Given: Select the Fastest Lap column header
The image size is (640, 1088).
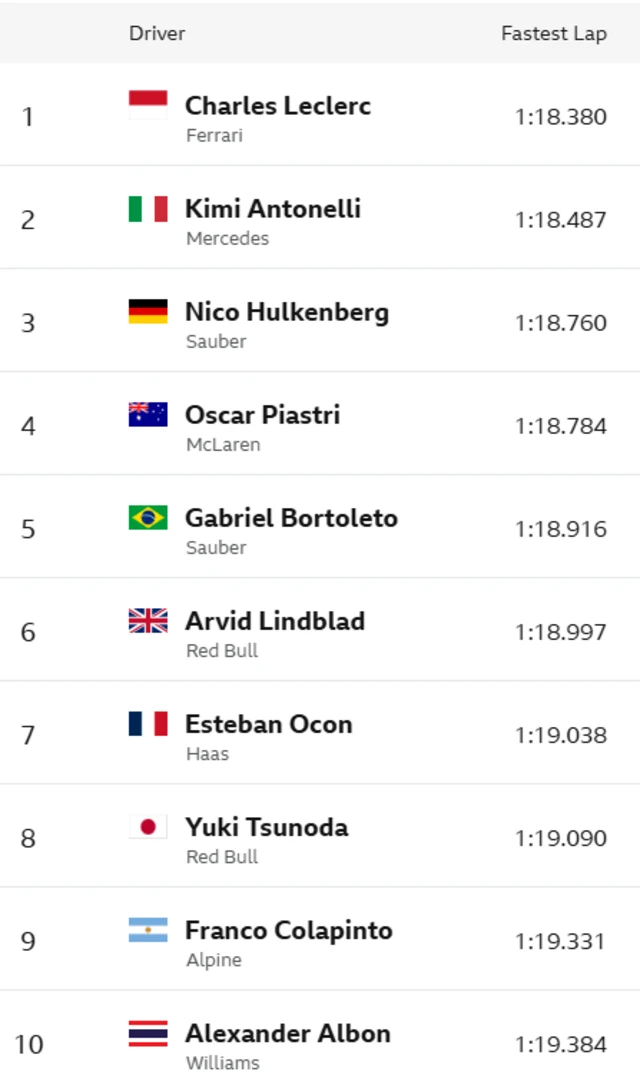Looking at the screenshot, I should point(553,33).
